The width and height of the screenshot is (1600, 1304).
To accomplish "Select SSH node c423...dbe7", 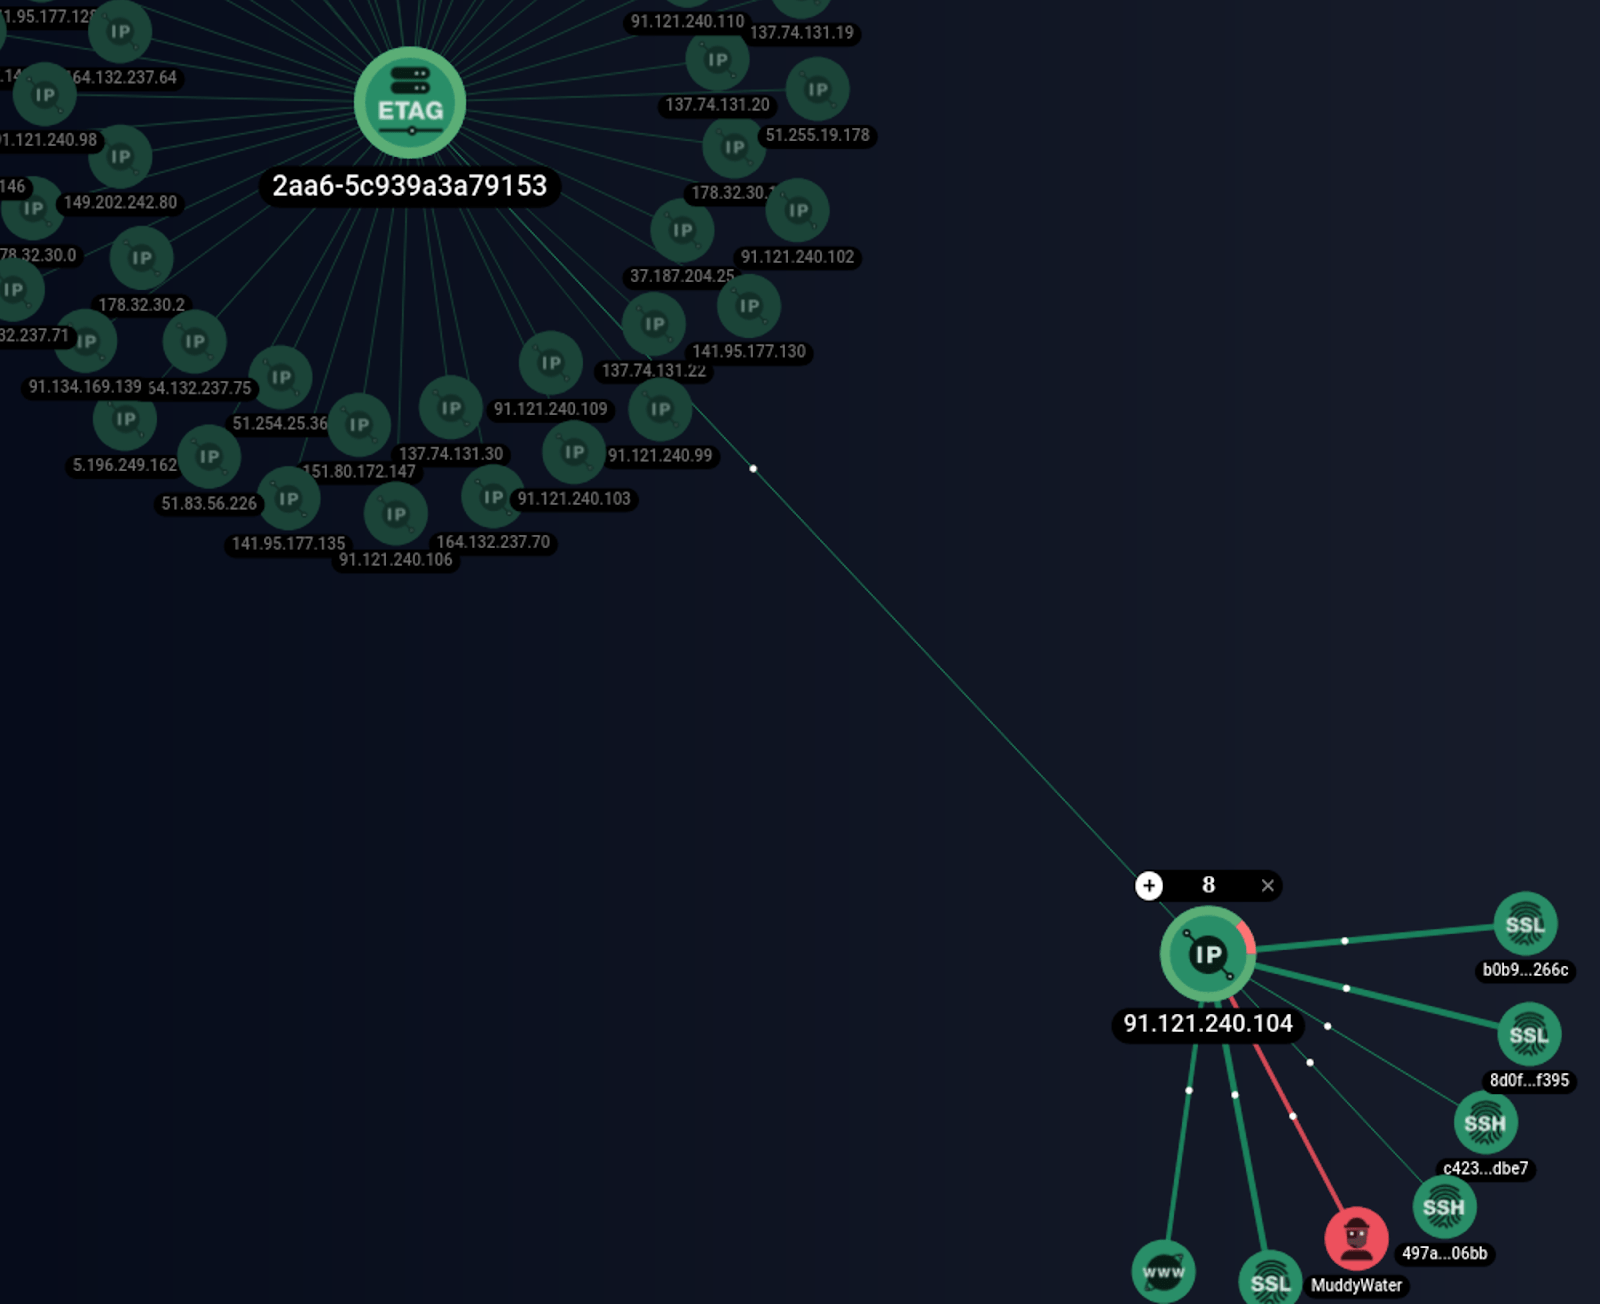I will [1485, 1123].
